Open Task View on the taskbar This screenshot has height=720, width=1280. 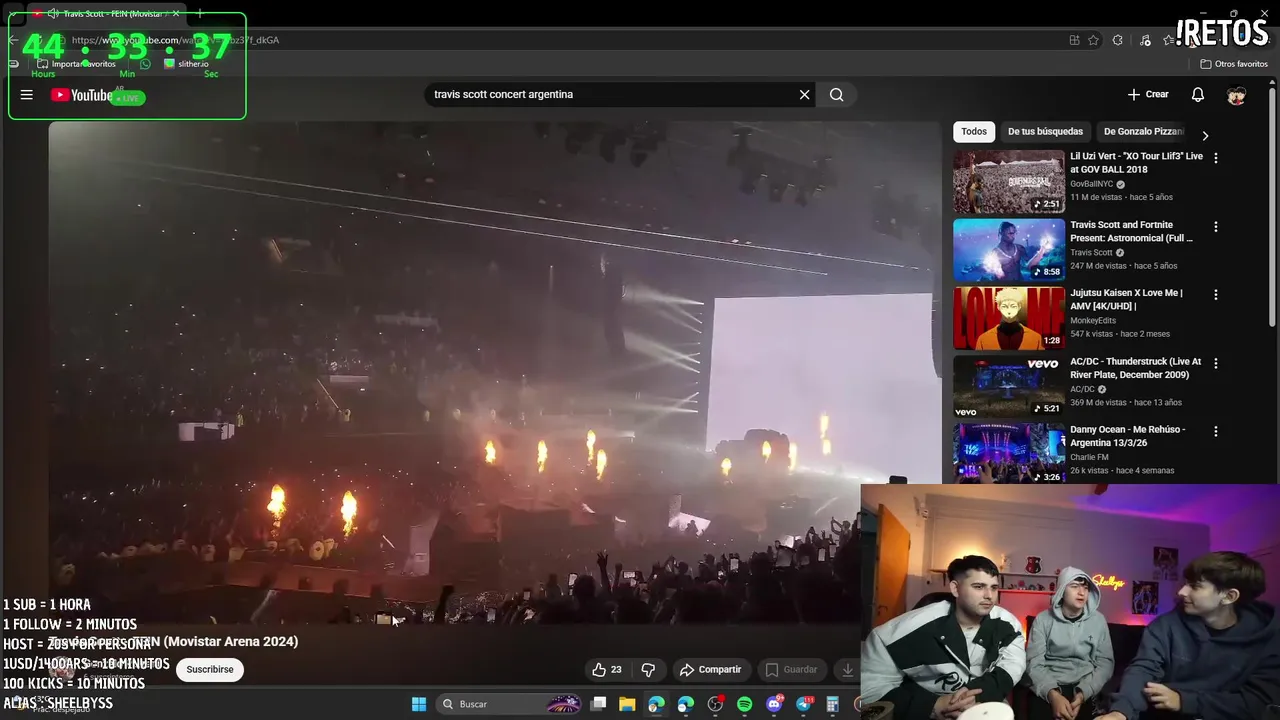click(x=598, y=704)
